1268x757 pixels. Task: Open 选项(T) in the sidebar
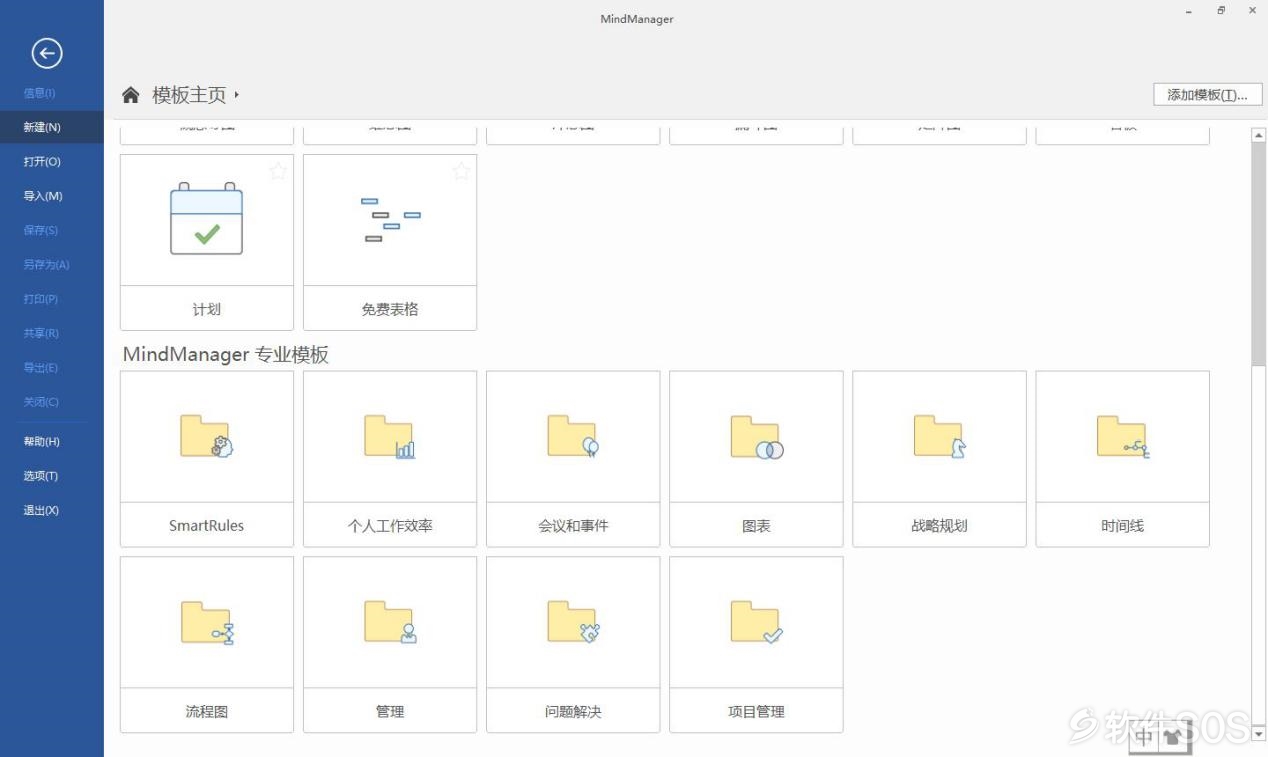point(52,476)
